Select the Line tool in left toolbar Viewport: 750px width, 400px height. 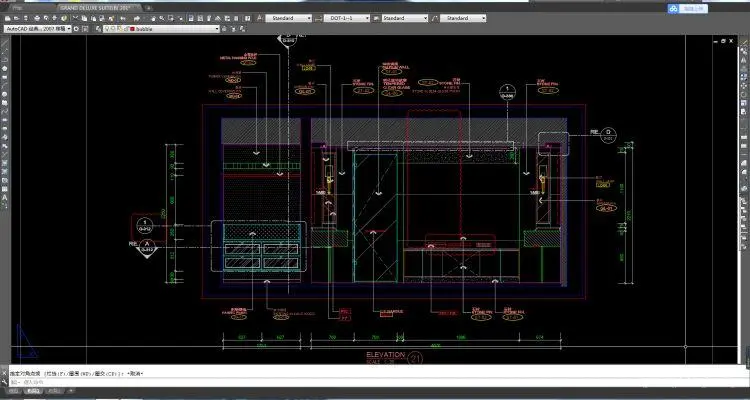[5, 45]
